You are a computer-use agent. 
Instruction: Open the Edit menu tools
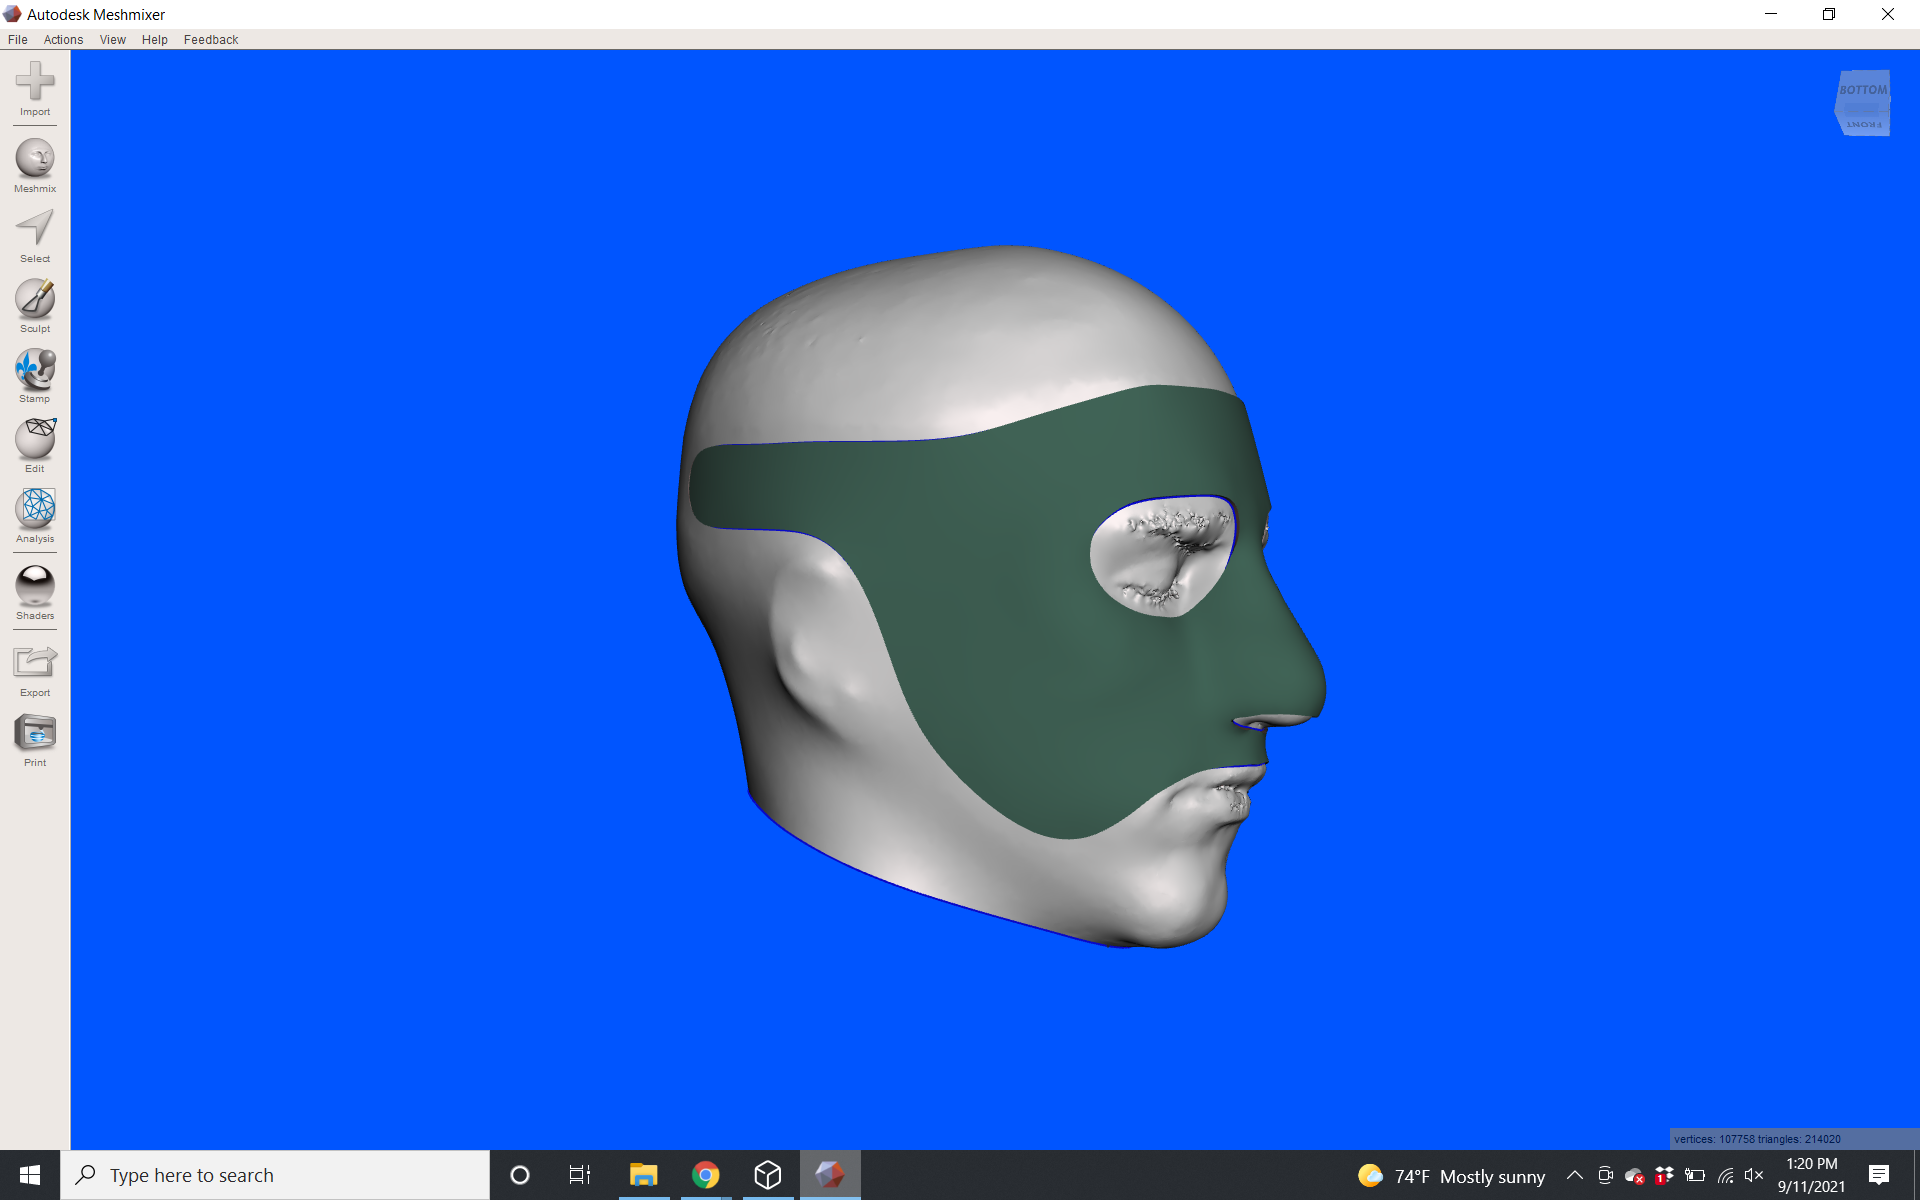[x=34, y=442]
